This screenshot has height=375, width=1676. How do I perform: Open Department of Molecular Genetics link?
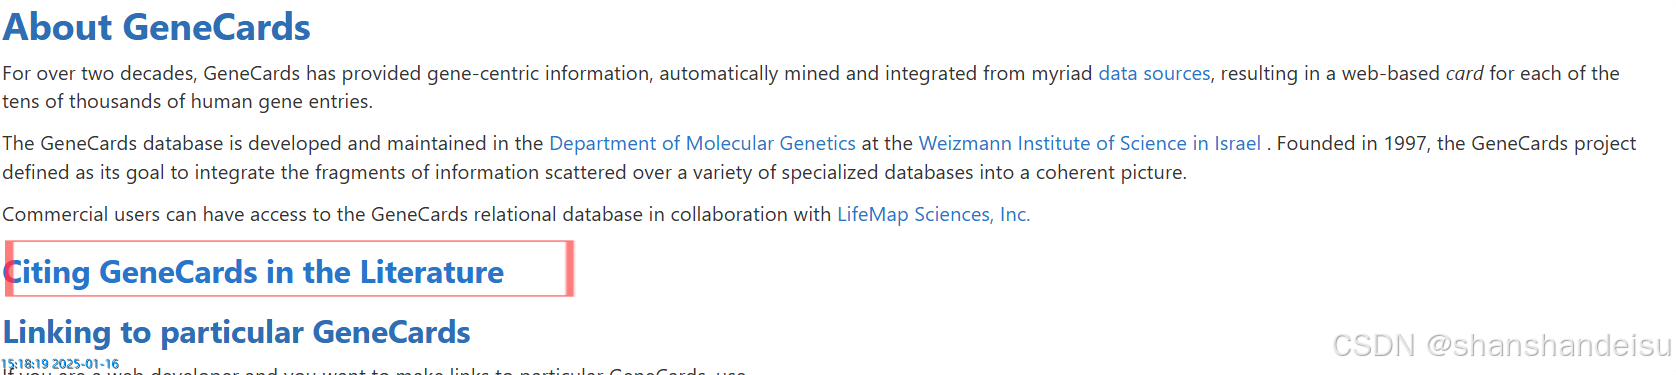pyautogui.click(x=702, y=143)
